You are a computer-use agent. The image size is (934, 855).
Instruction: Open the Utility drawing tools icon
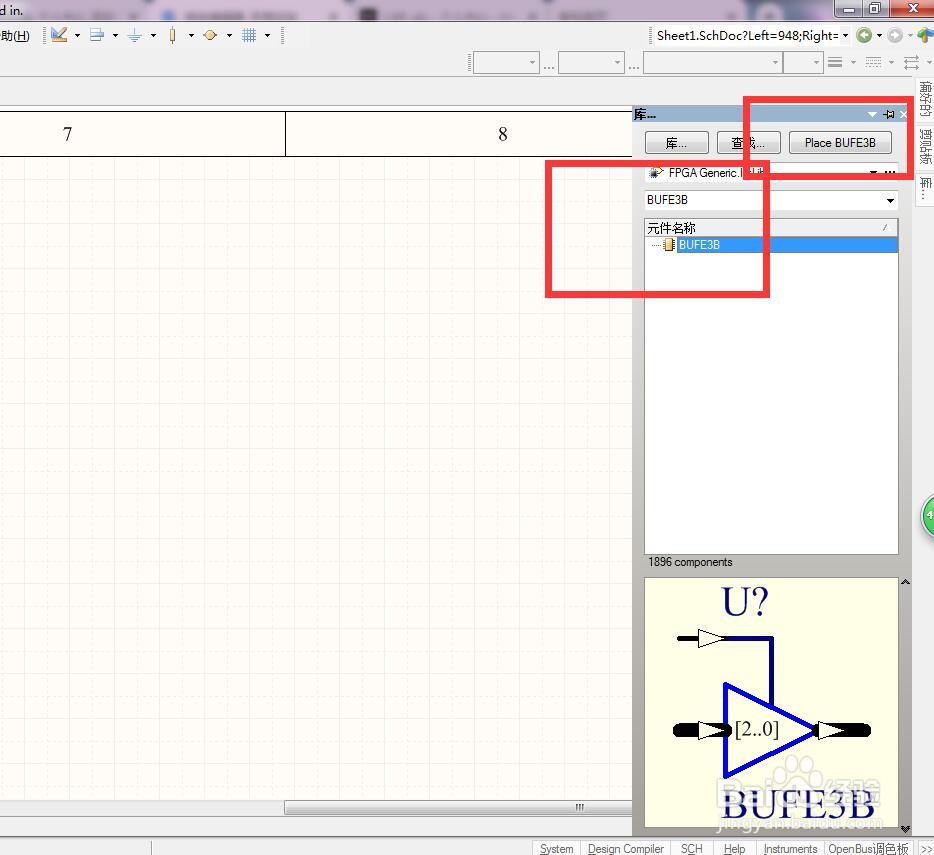[x=59, y=35]
